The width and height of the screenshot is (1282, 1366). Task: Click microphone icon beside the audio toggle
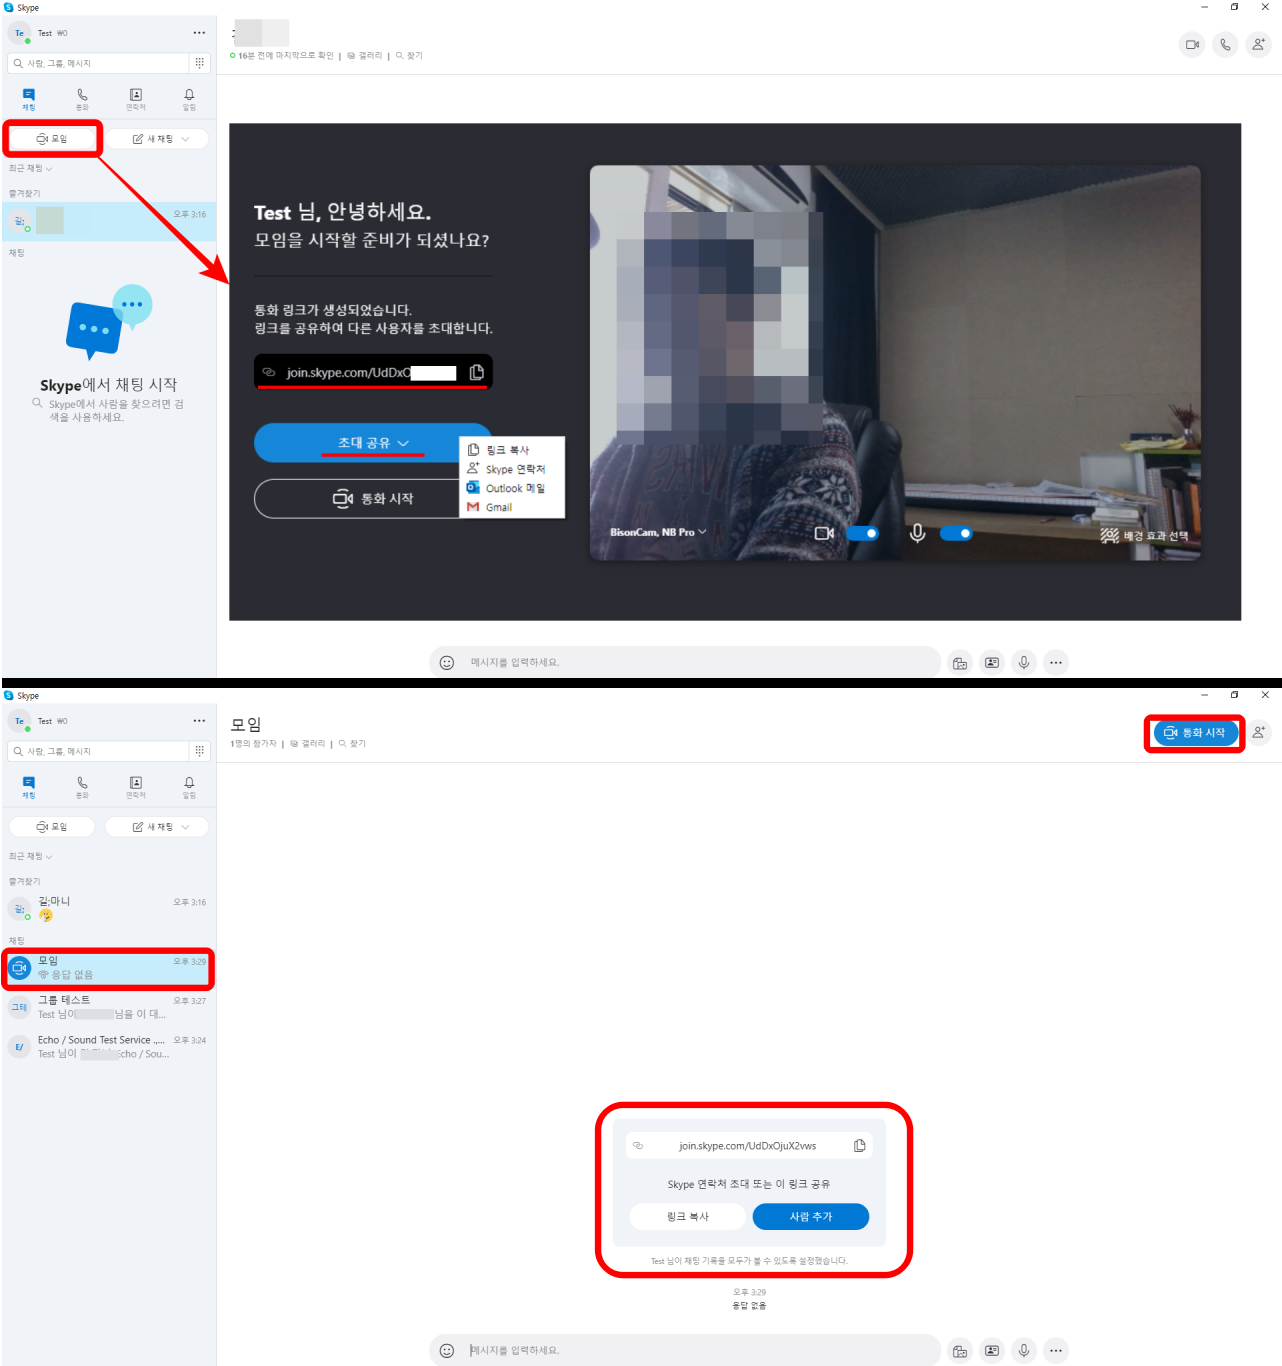tap(917, 533)
